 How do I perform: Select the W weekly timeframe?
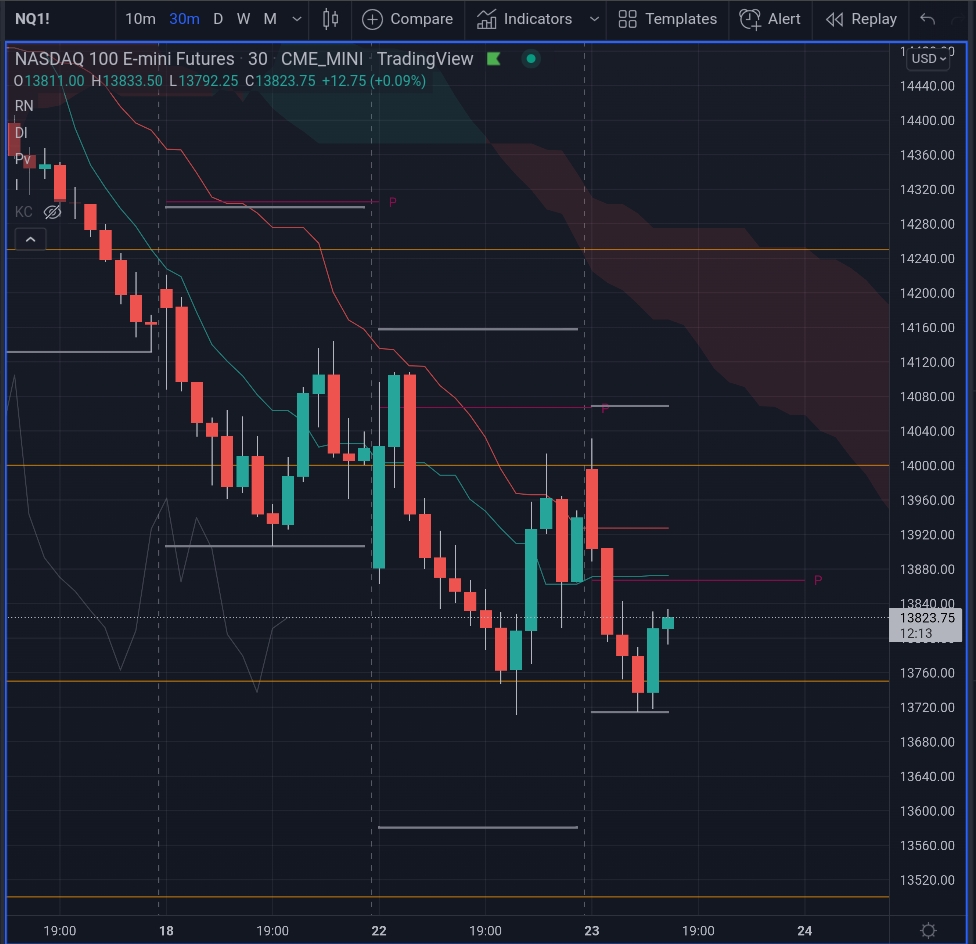point(243,19)
